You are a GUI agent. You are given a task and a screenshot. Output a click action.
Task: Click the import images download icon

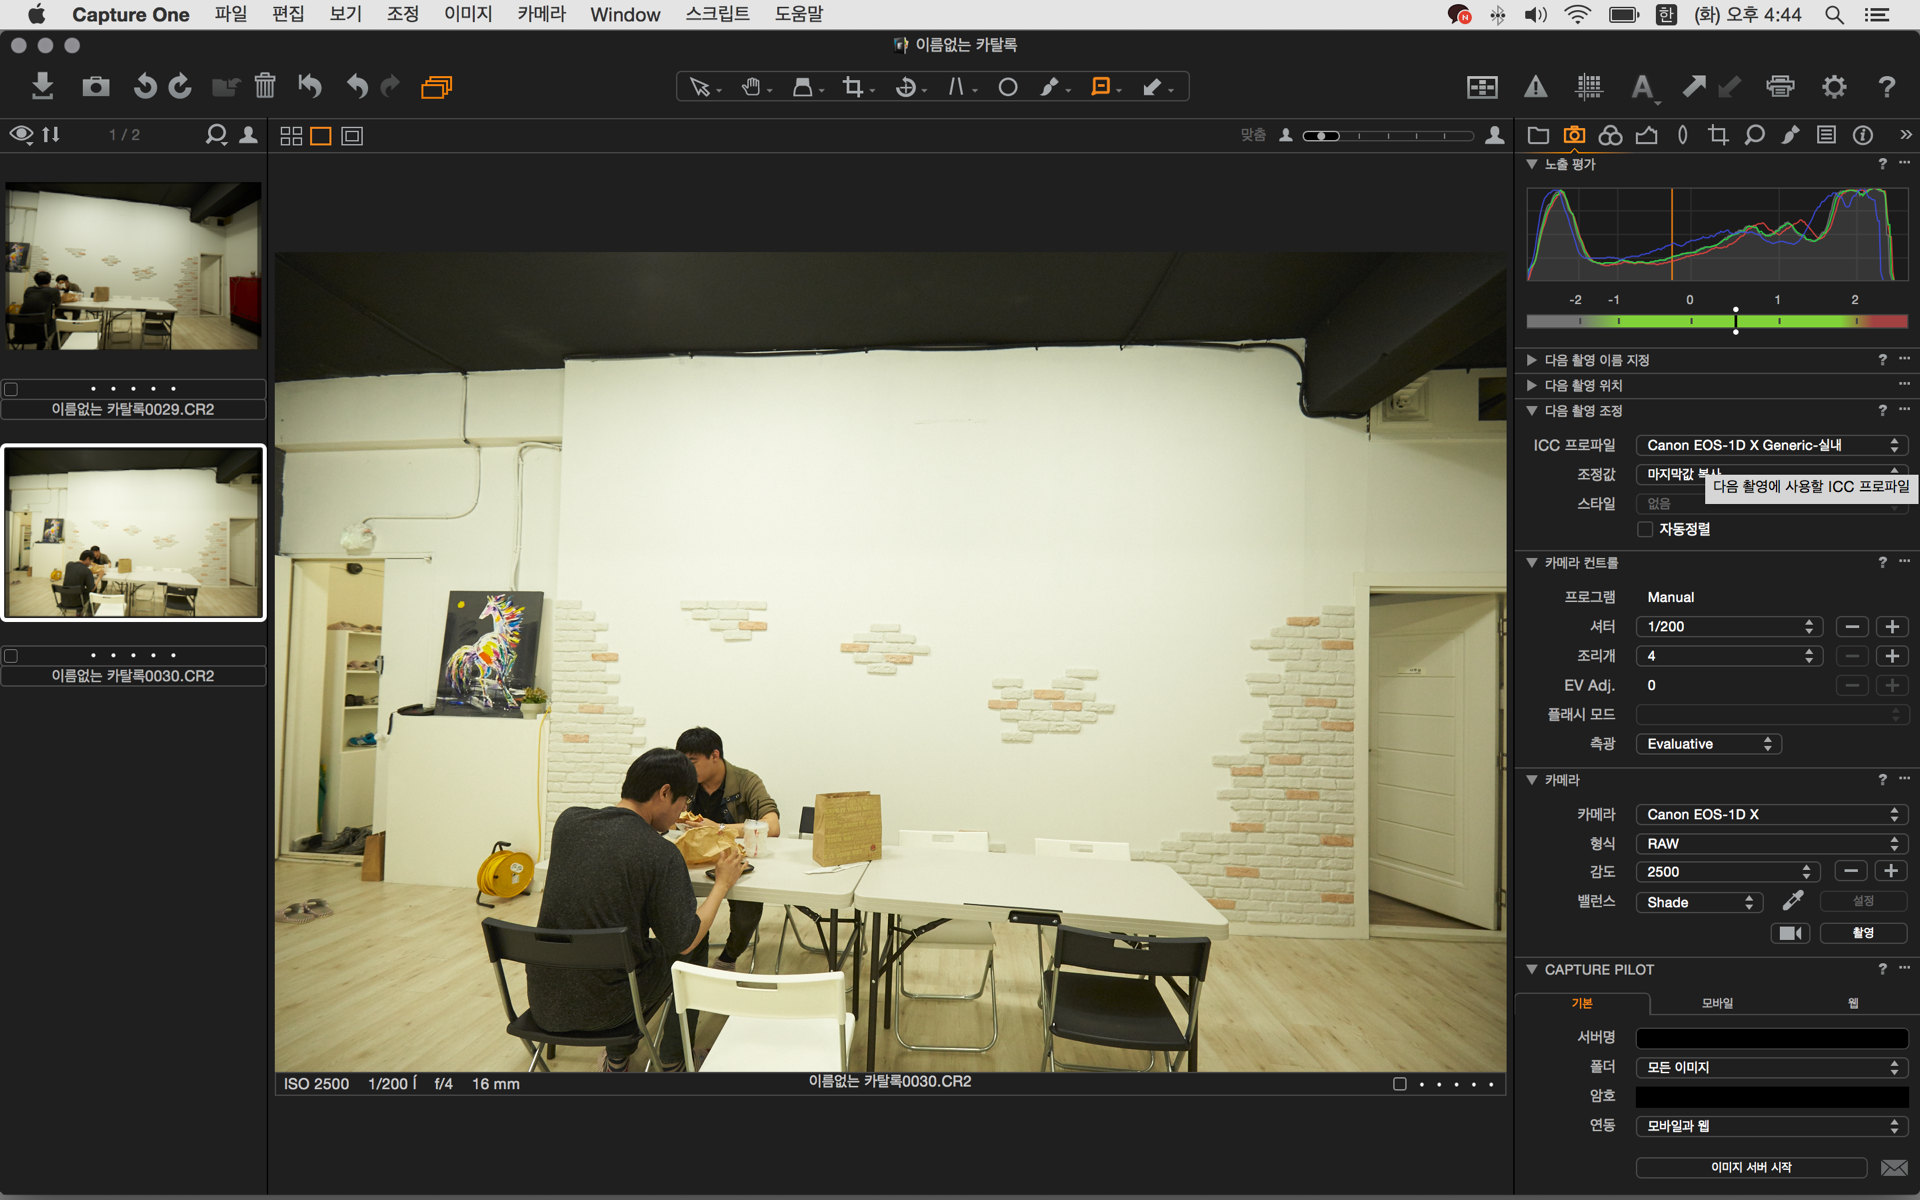pos(42,86)
